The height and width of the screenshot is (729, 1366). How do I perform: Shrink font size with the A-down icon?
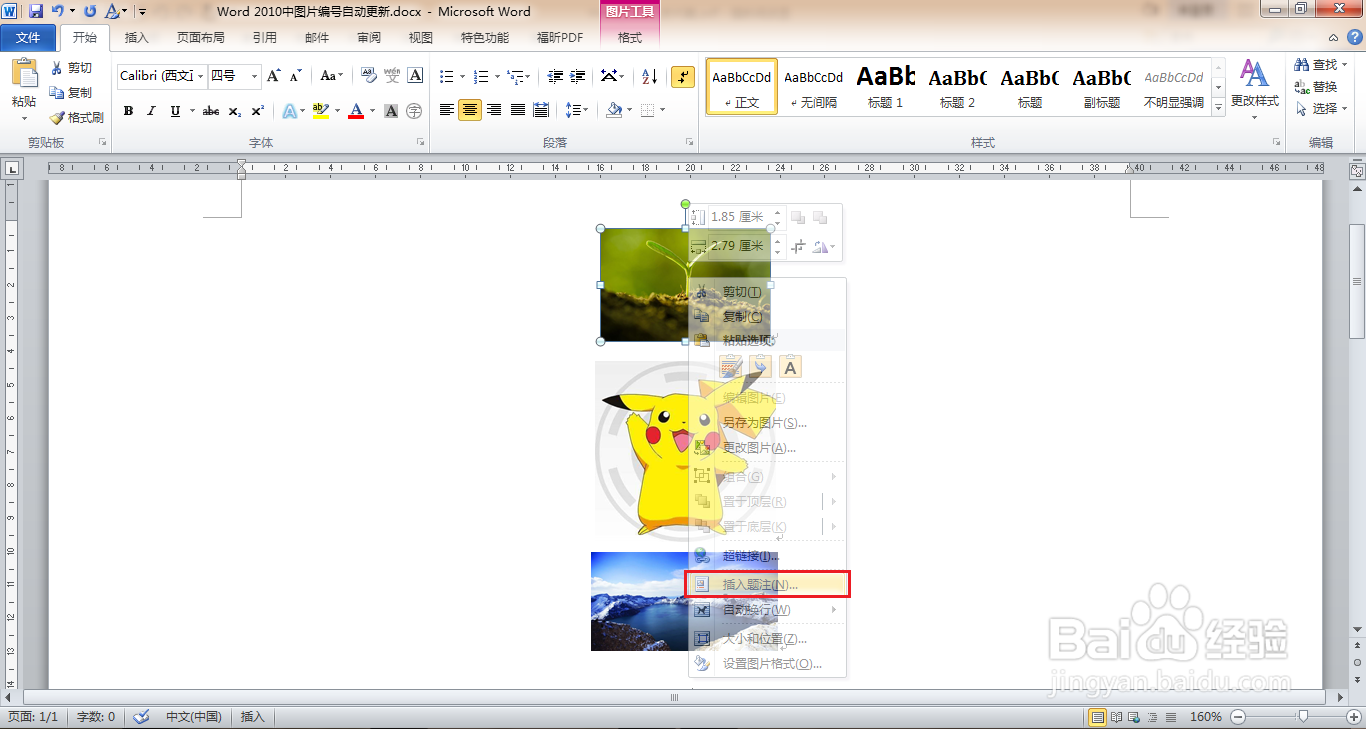[x=296, y=76]
